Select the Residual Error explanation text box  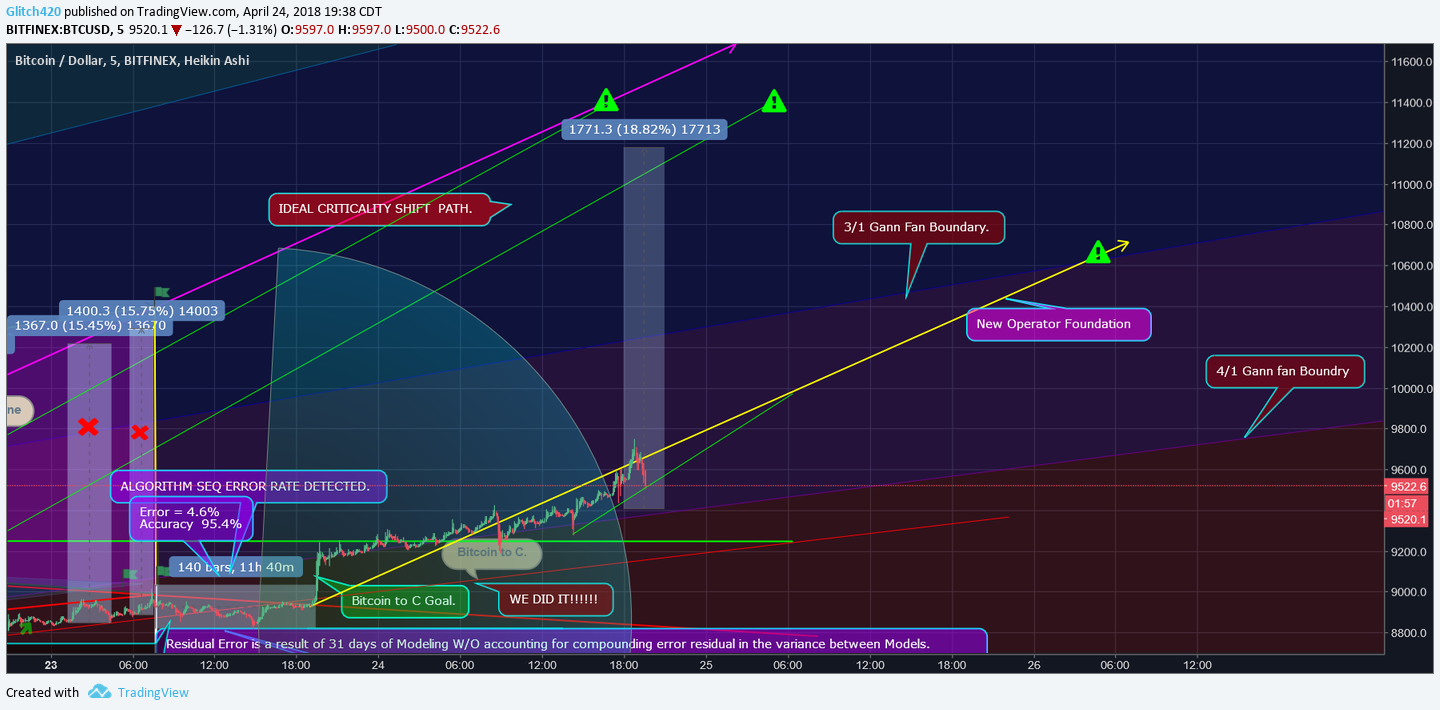(572, 643)
